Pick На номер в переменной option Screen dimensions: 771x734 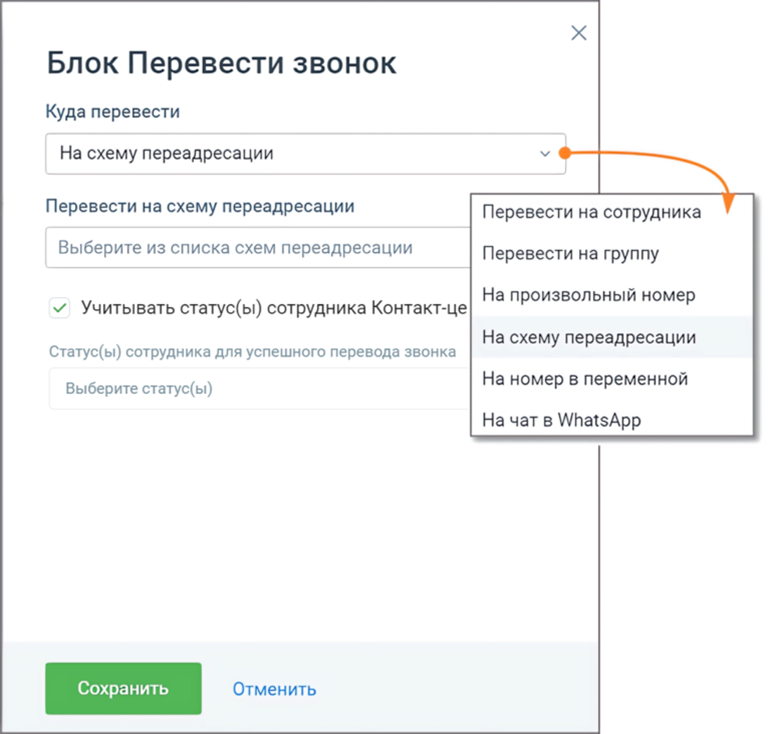[x=612, y=379]
